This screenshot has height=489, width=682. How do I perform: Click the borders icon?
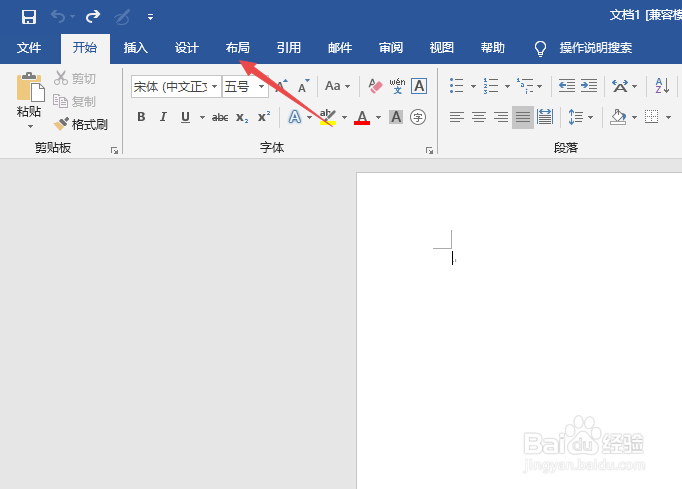tap(652, 117)
